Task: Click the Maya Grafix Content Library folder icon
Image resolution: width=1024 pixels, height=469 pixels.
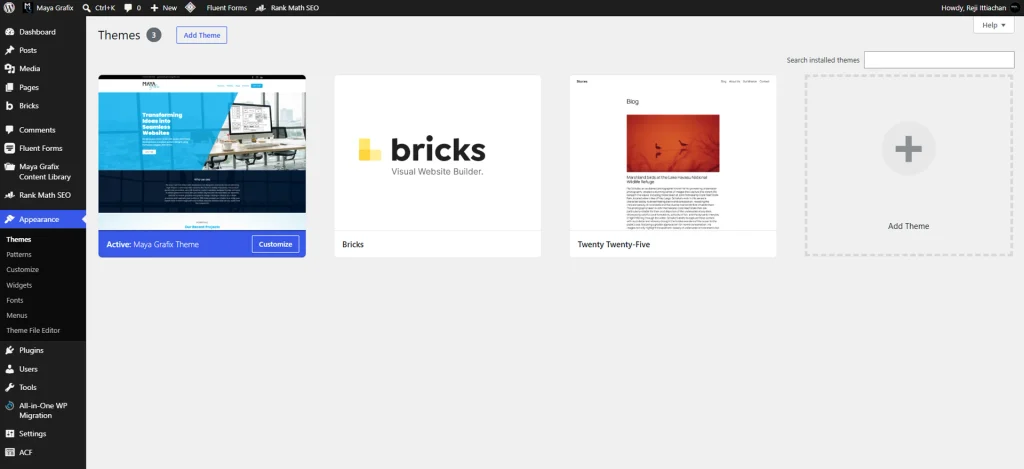Action: pos(10,167)
